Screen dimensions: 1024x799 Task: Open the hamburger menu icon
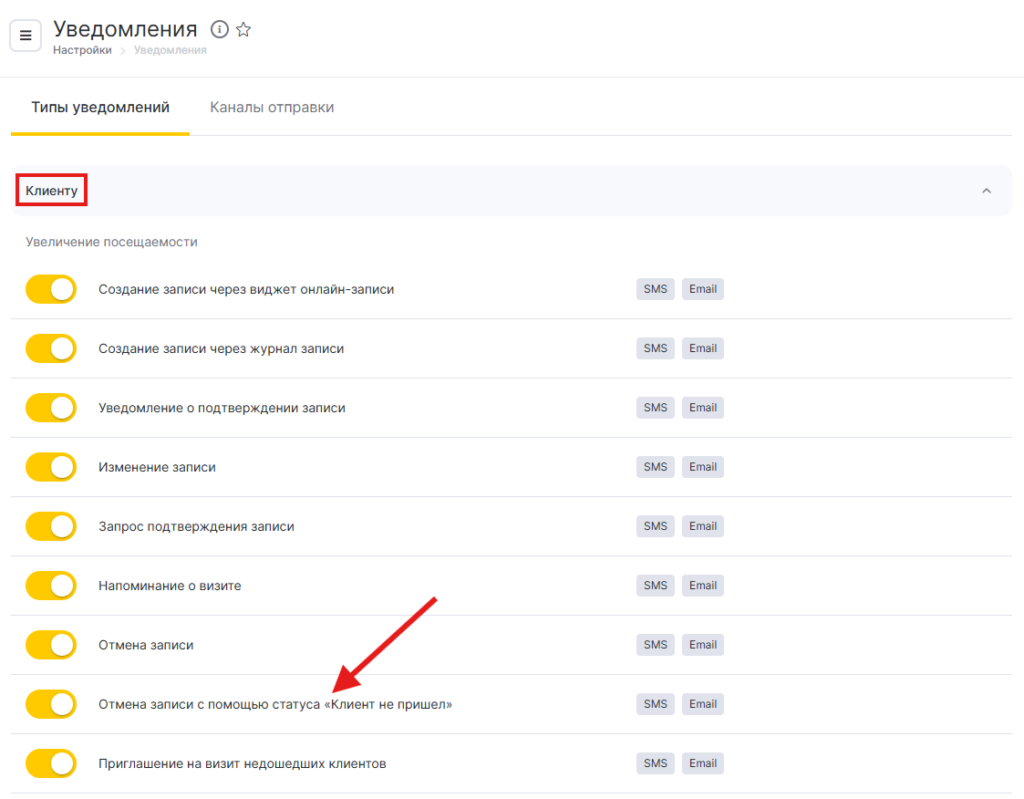point(26,36)
